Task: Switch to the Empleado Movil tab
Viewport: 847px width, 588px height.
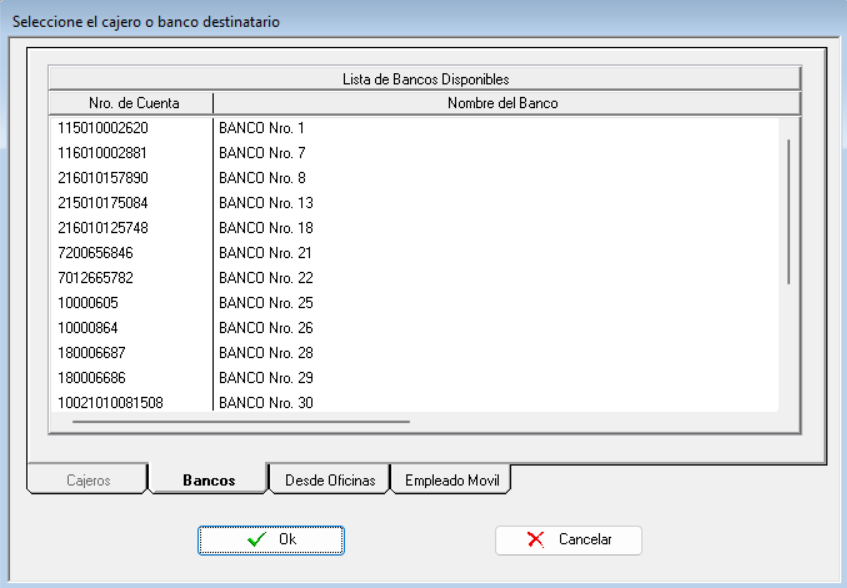Action: tap(451, 480)
